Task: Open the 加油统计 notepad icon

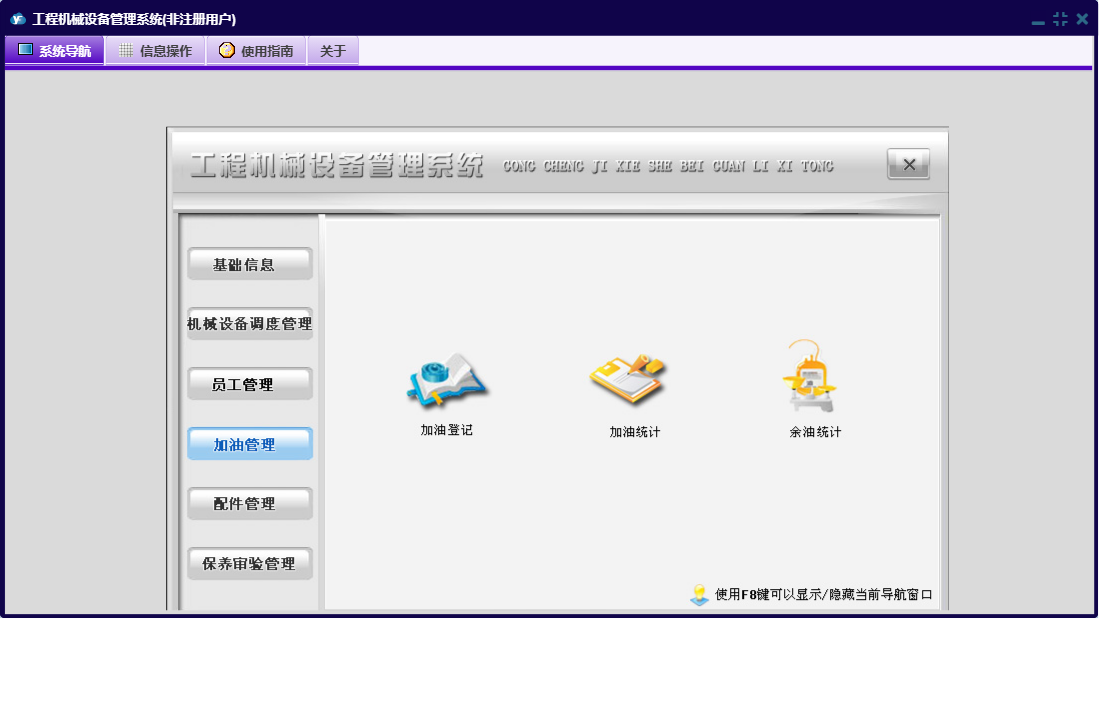Action: coord(628,380)
